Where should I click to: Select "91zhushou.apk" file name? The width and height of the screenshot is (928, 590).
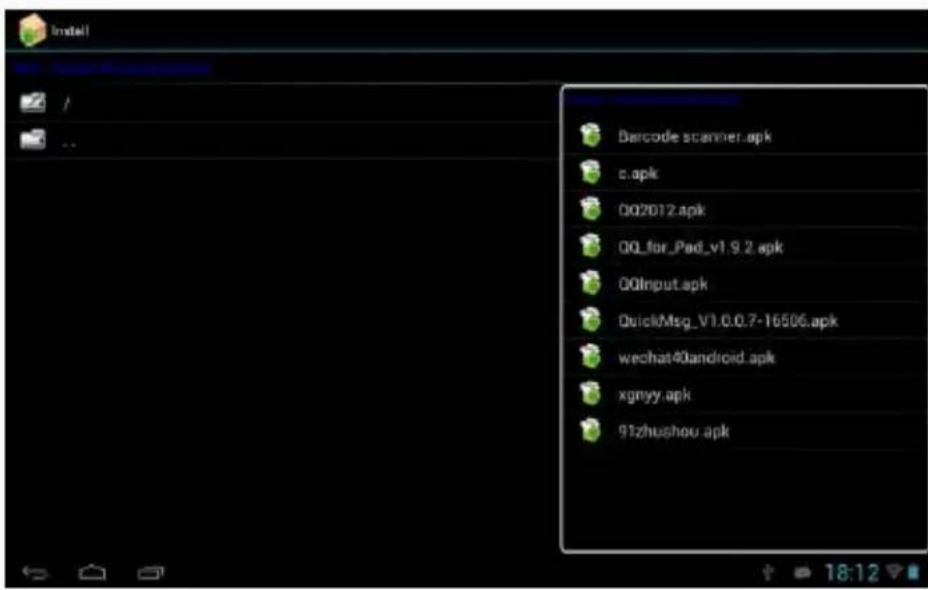pos(674,431)
